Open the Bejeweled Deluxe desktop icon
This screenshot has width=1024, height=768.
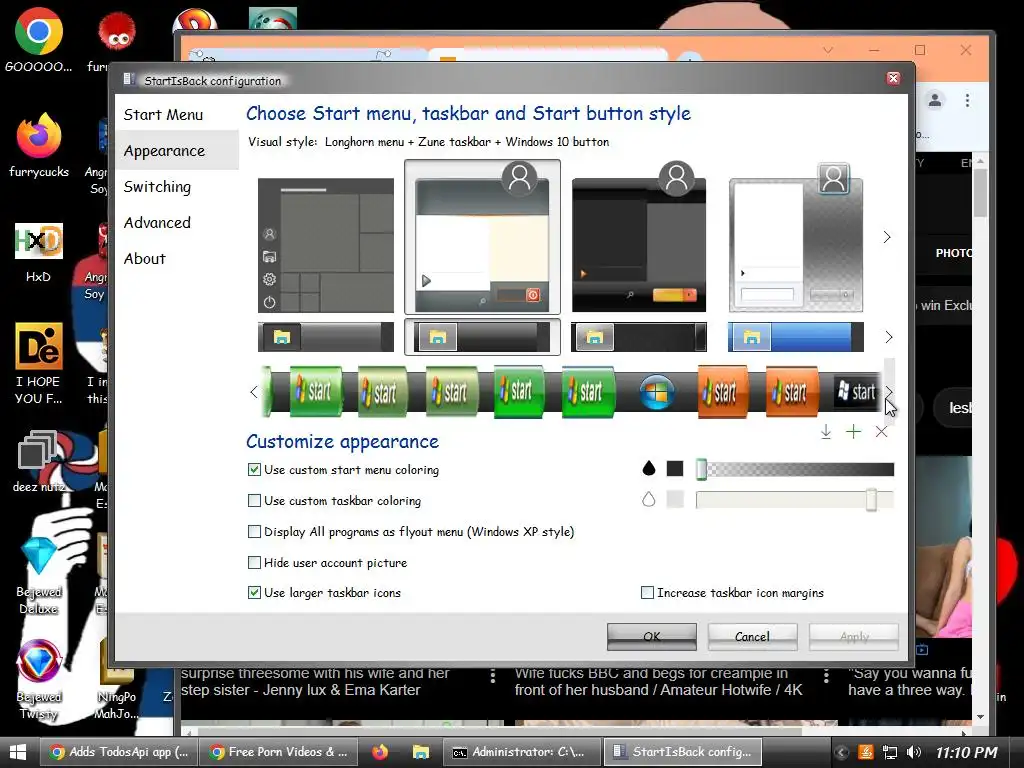pos(39,576)
